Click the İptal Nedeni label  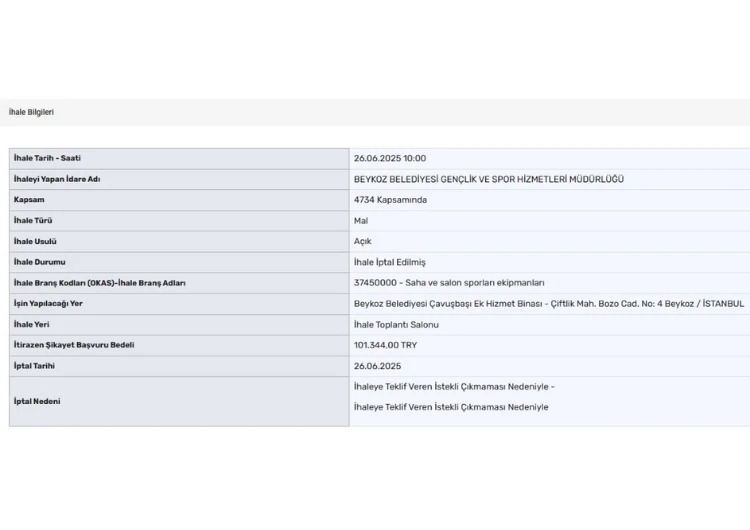tap(37, 401)
